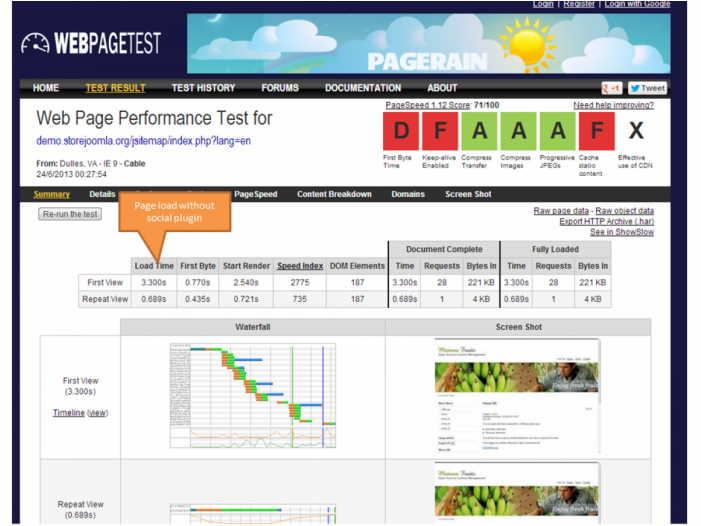The height and width of the screenshot is (526, 701).
Task: Open the First View waterfall thumbnail
Action: pyautogui.click(x=252, y=394)
